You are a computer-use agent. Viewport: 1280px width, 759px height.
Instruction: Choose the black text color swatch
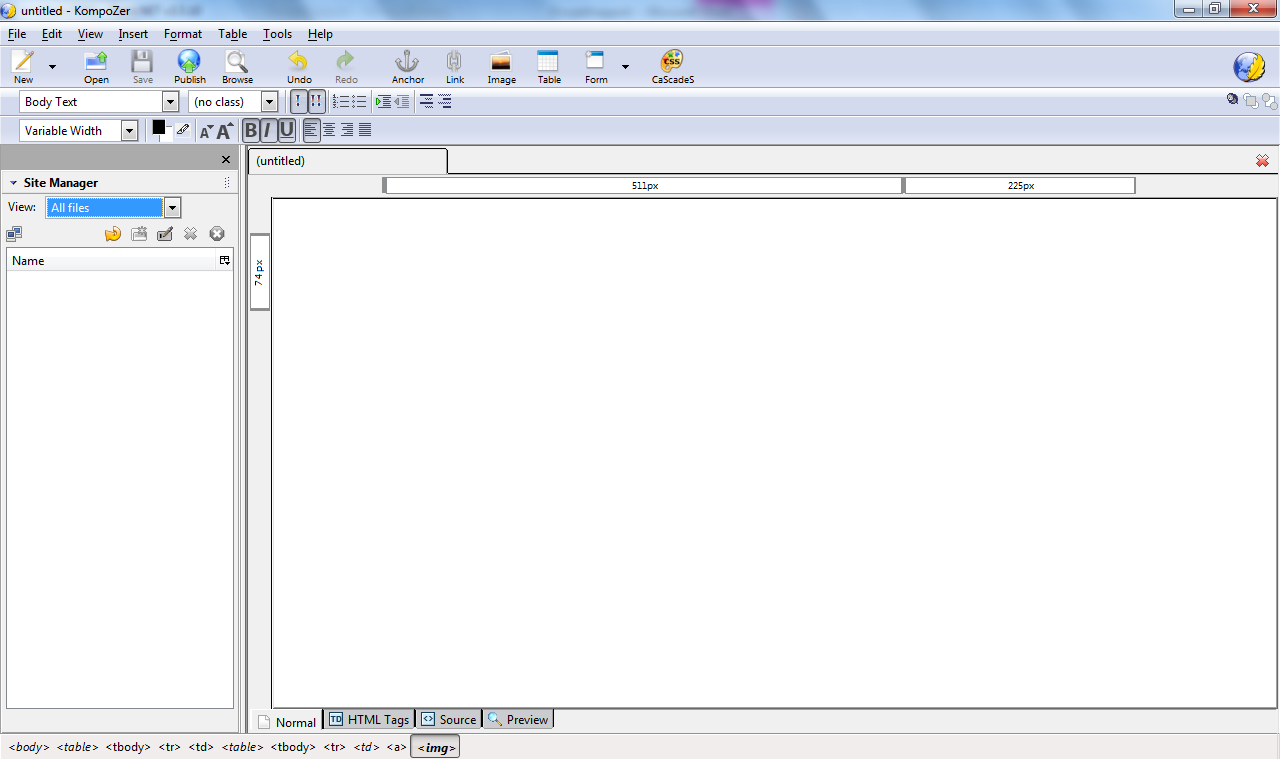click(x=158, y=127)
